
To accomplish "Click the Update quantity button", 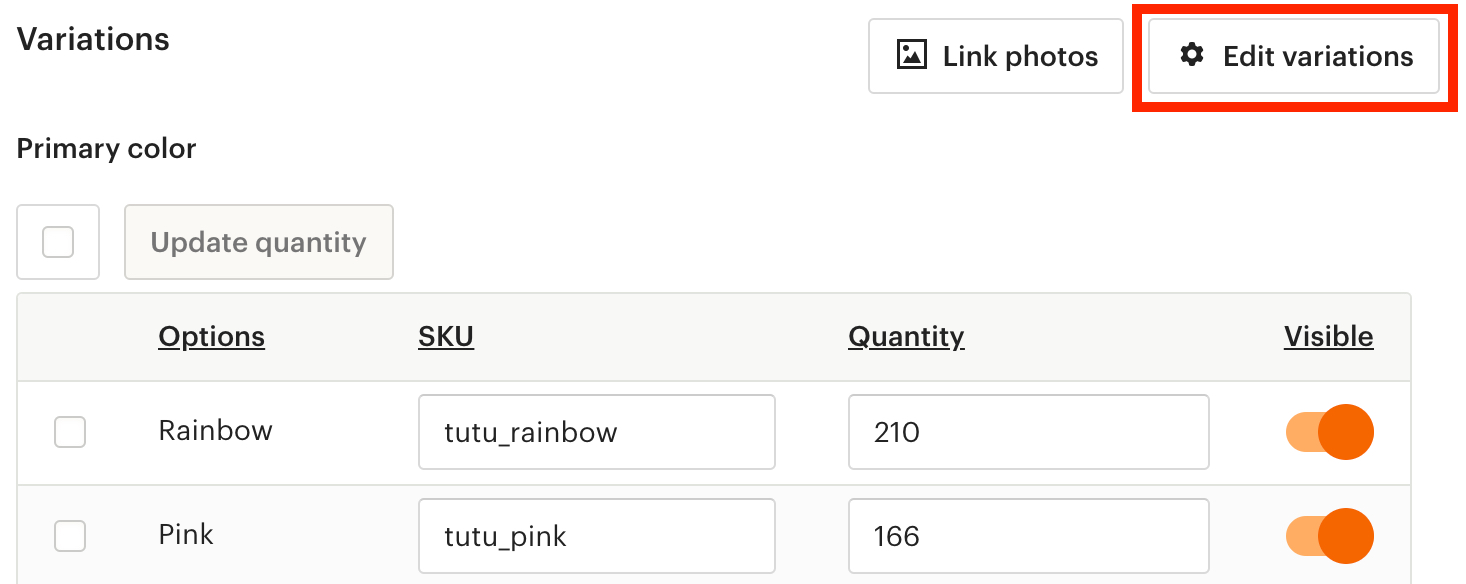I will (258, 242).
